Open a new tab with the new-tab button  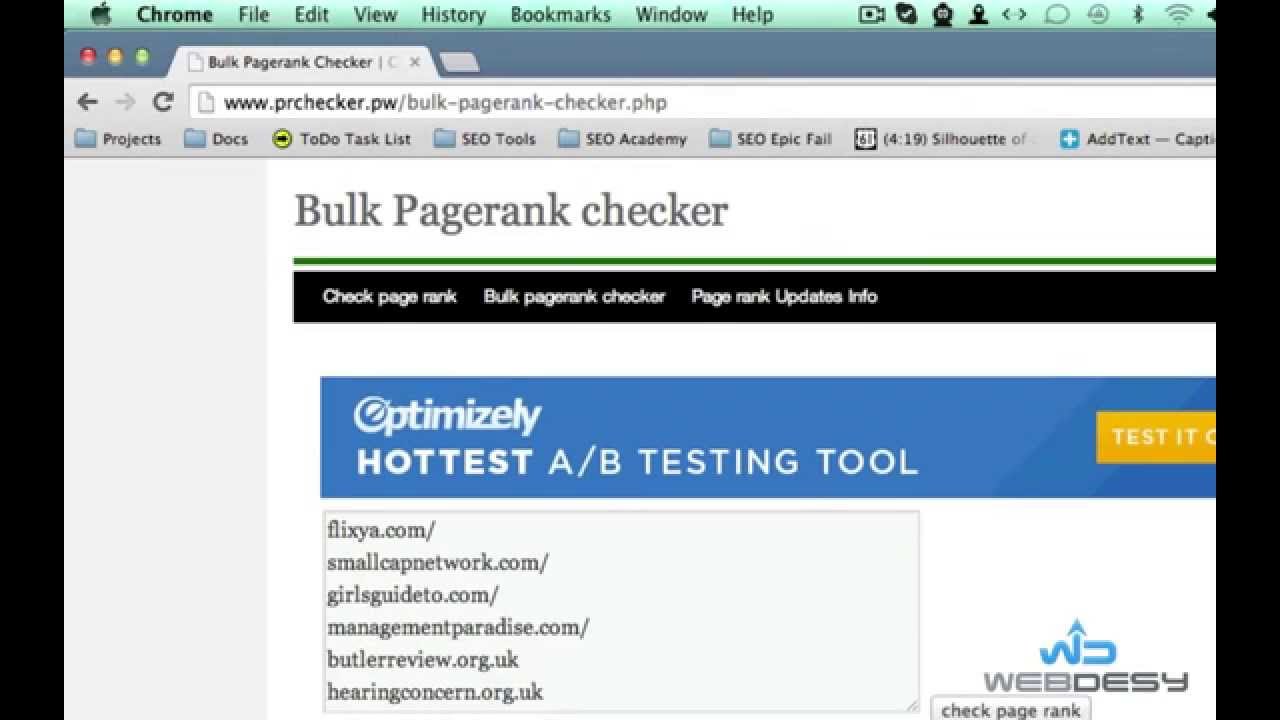click(x=459, y=62)
